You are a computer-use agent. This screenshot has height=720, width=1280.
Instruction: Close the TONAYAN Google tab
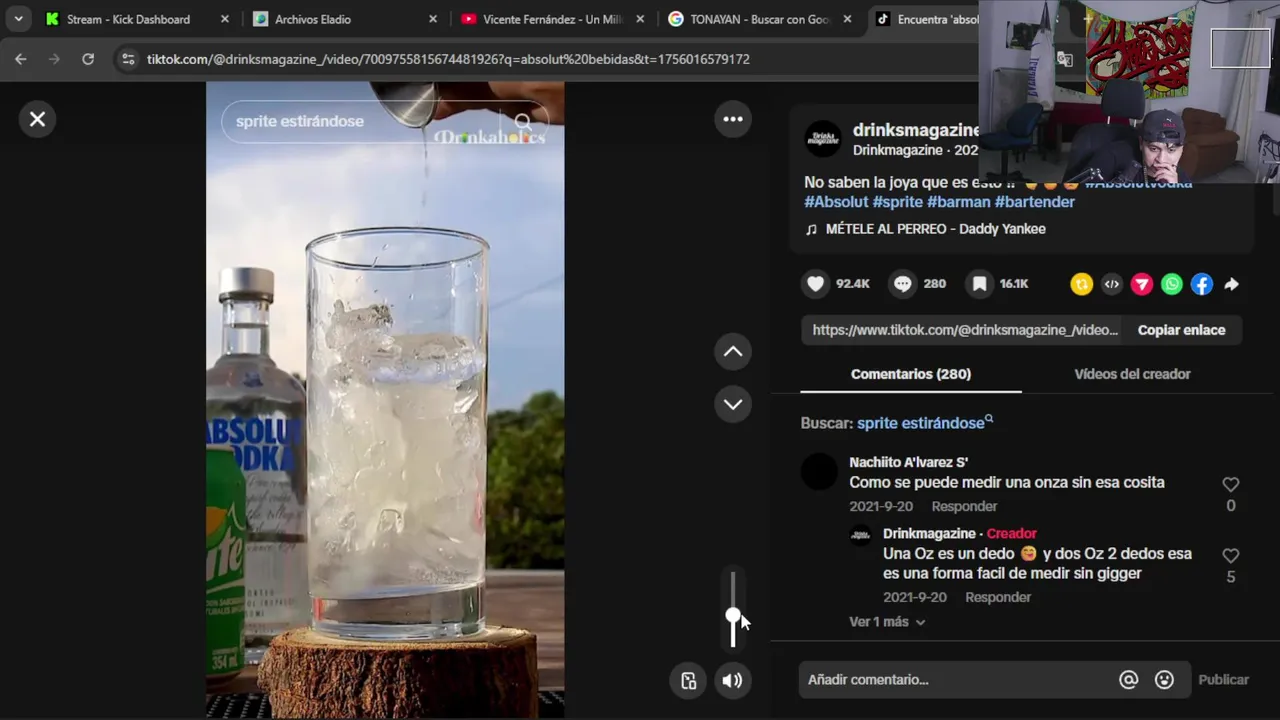848,19
